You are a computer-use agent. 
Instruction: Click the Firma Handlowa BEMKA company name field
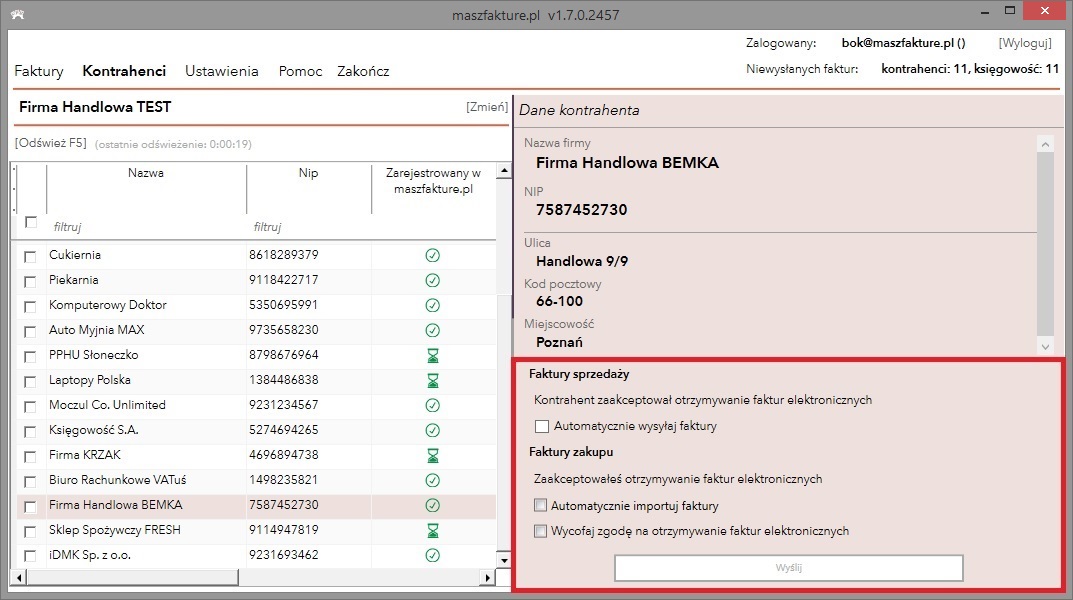click(x=628, y=163)
